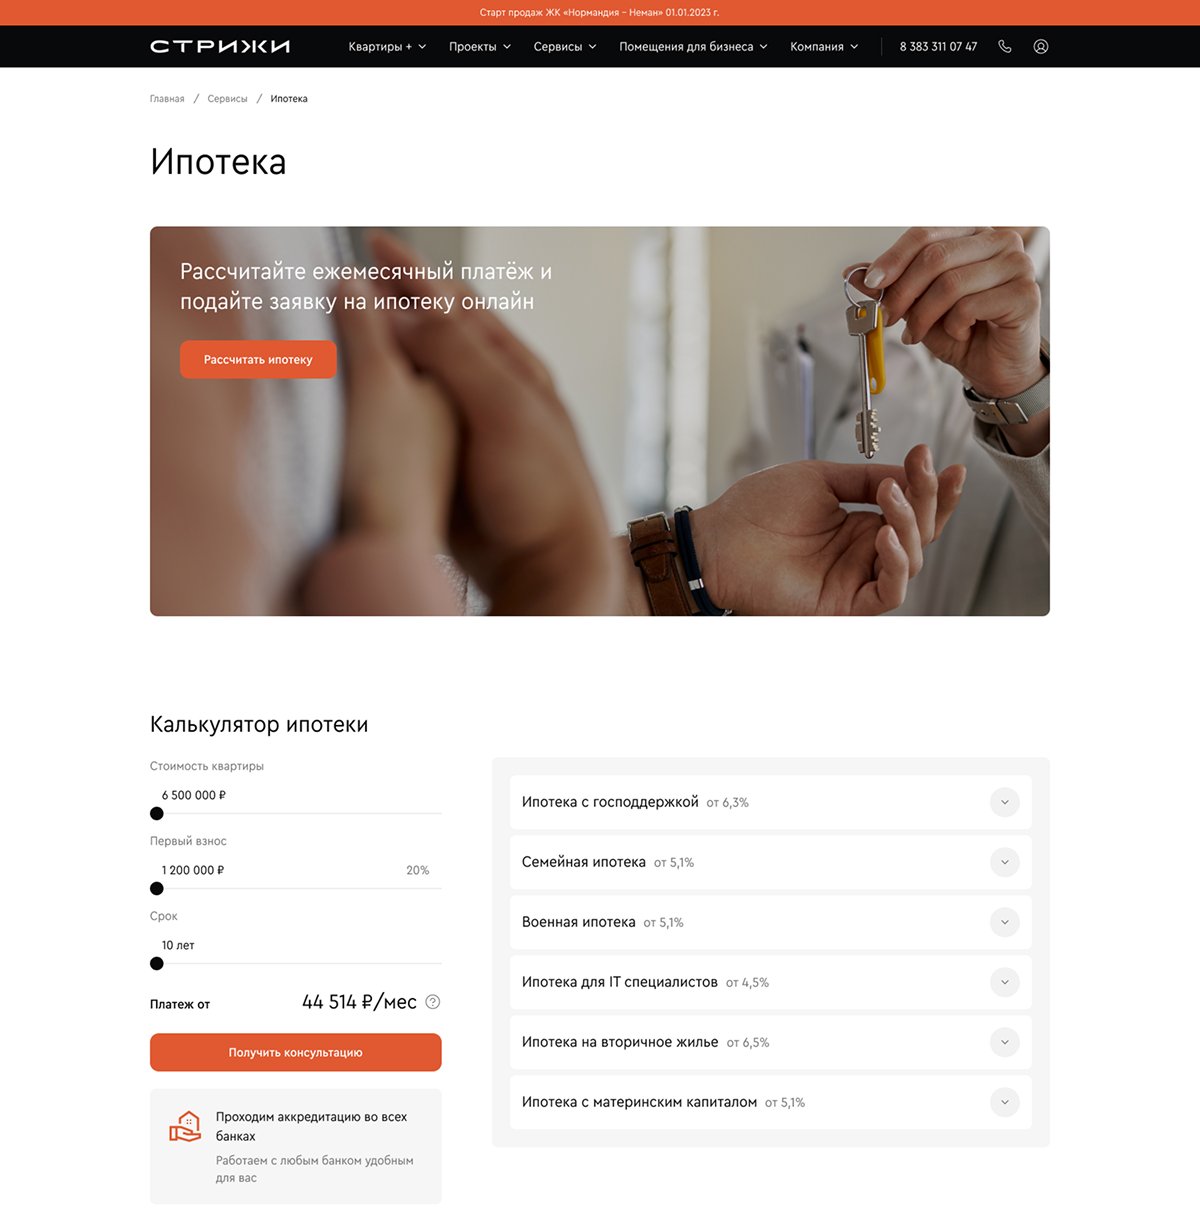This screenshot has width=1200, height=1232.
Task: Open Помещения для бизнеса menu
Action: pyautogui.click(x=693, y=47)
